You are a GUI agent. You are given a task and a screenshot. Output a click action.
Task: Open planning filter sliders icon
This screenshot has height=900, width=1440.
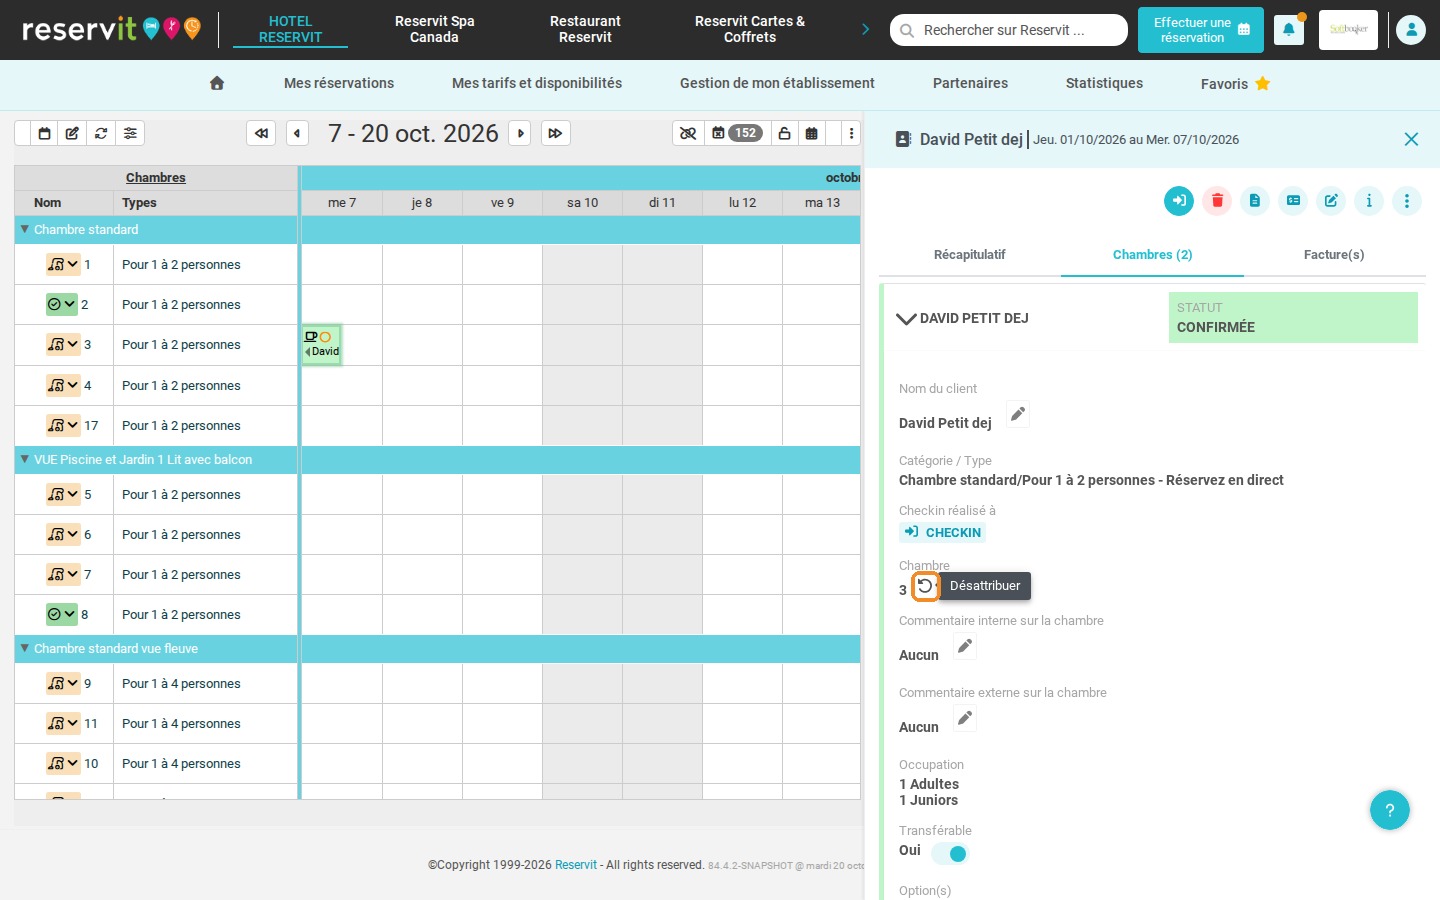130,133
